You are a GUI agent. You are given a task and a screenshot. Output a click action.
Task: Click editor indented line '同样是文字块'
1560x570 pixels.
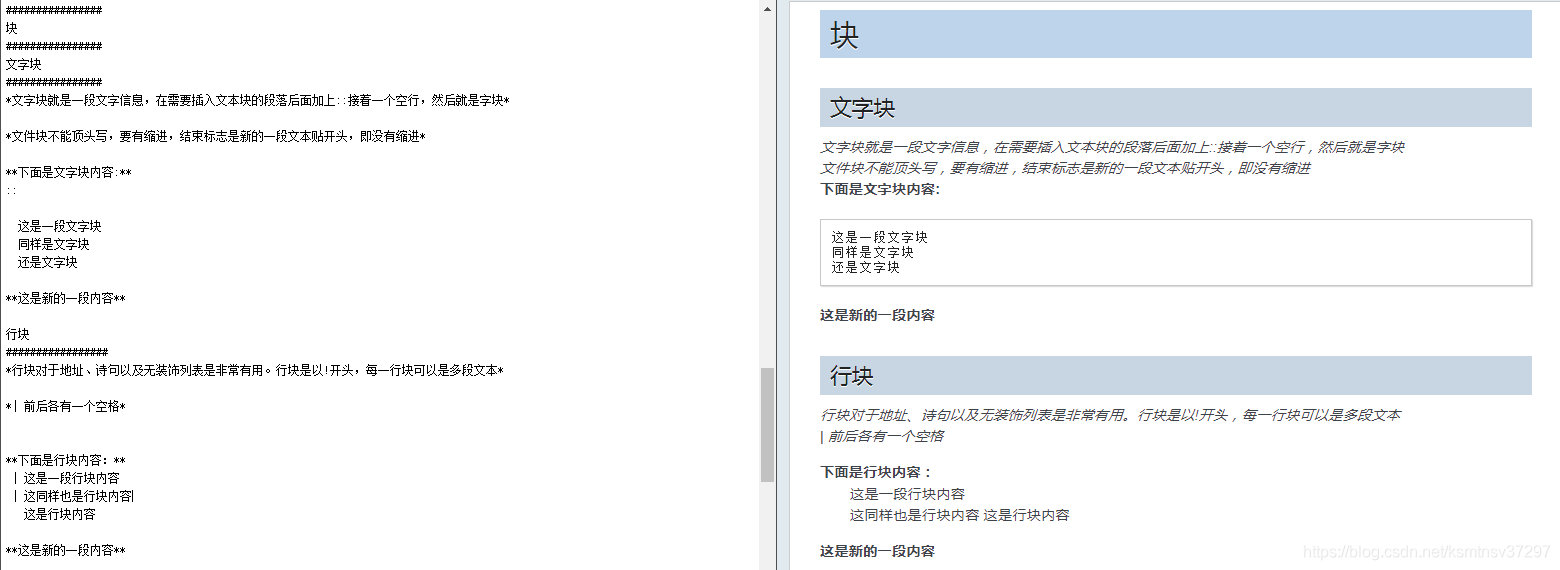coord(54,244)
